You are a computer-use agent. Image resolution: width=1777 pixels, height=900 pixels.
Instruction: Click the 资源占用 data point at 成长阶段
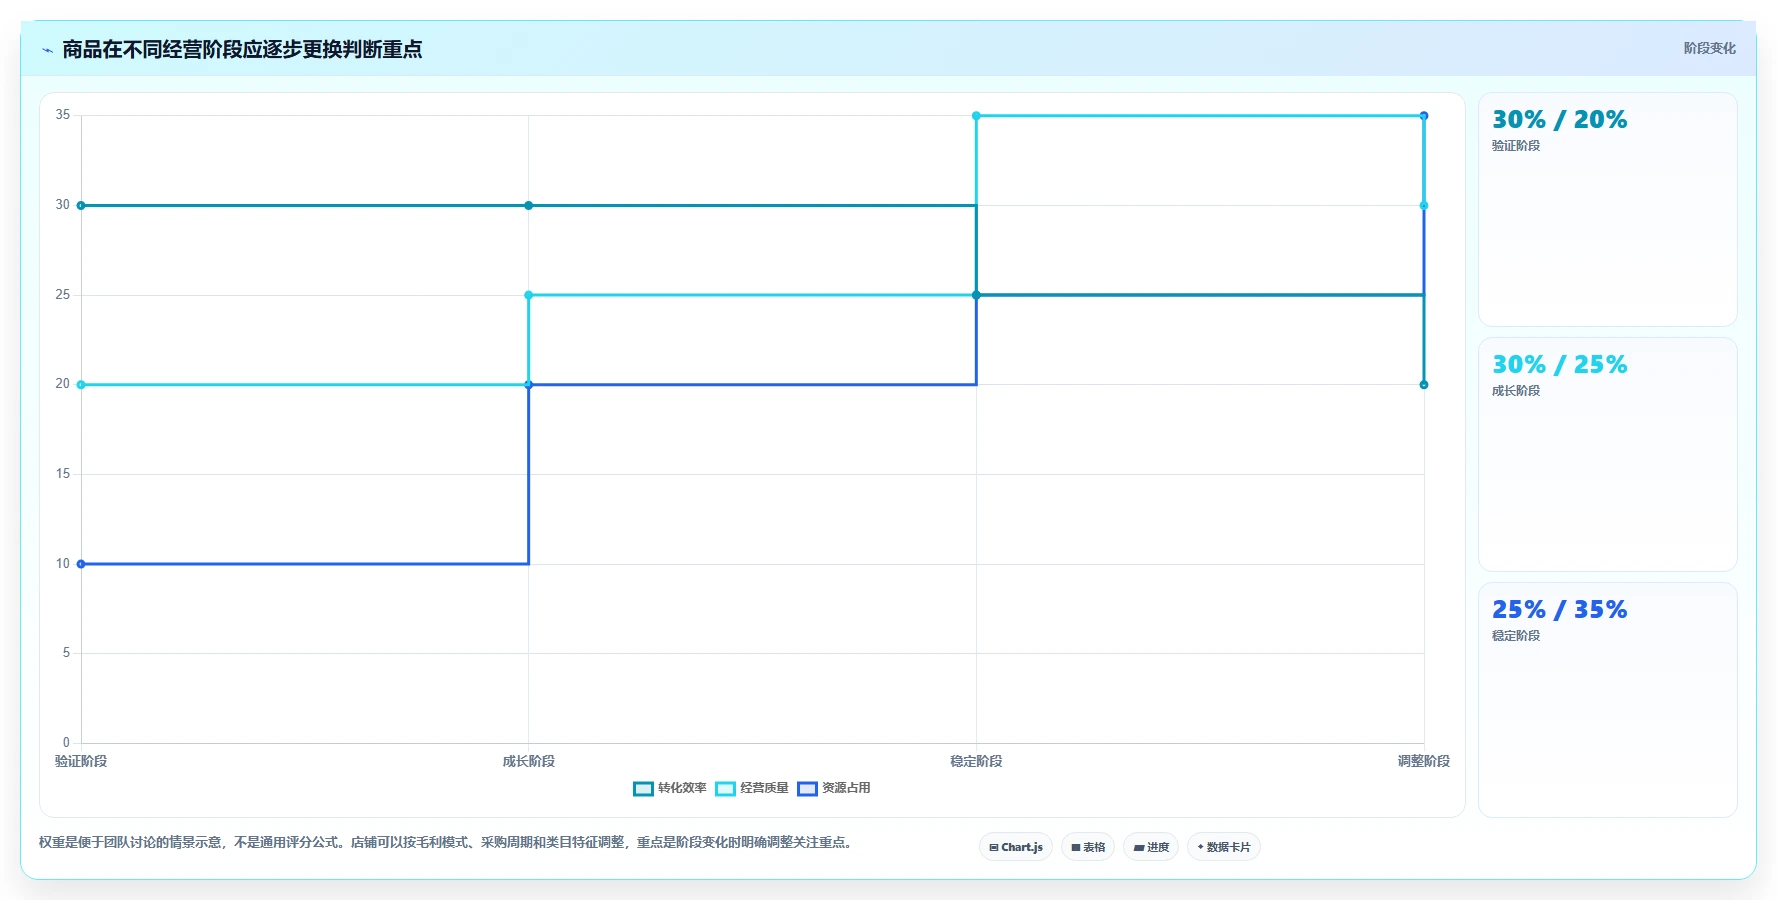[529, 385]
